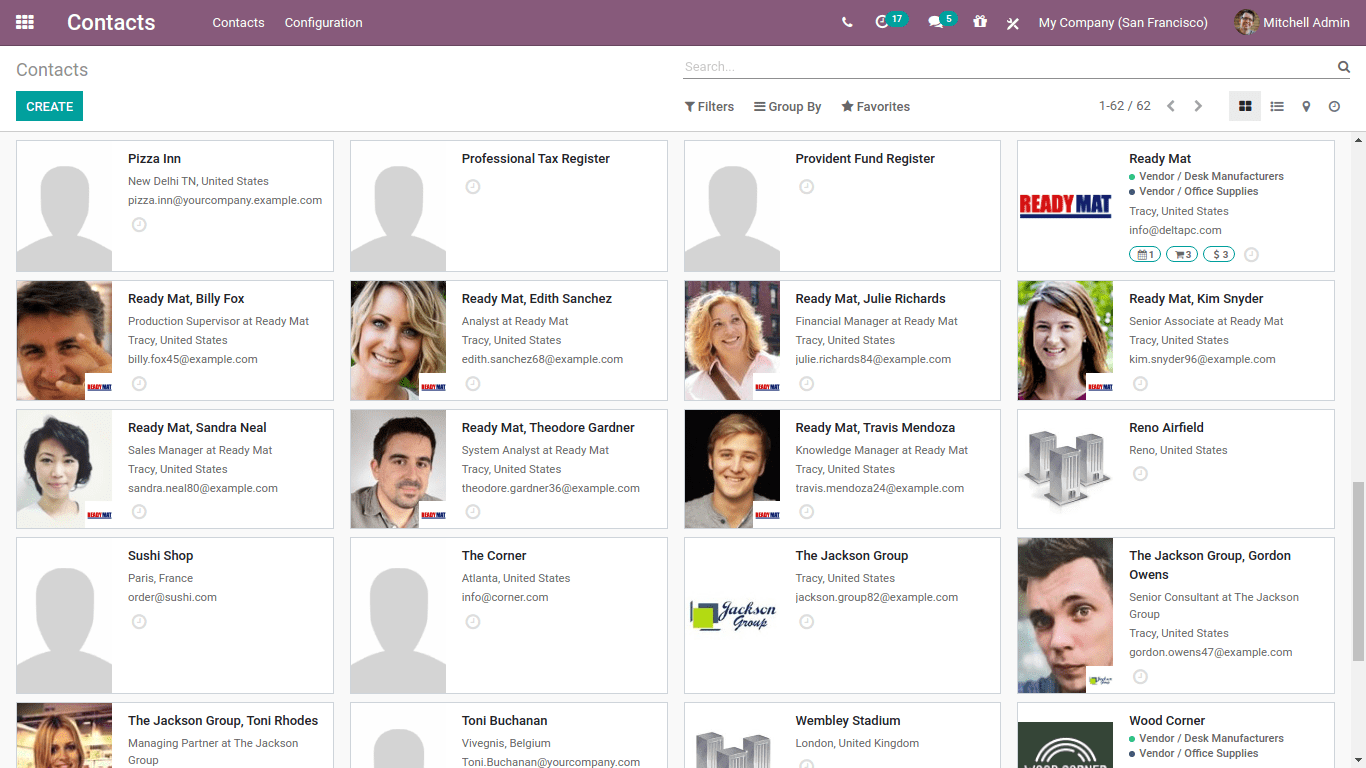1366x768 pixels.
Task: Open messages chat icon with 5 badge
Action: (x=942, y=21)
